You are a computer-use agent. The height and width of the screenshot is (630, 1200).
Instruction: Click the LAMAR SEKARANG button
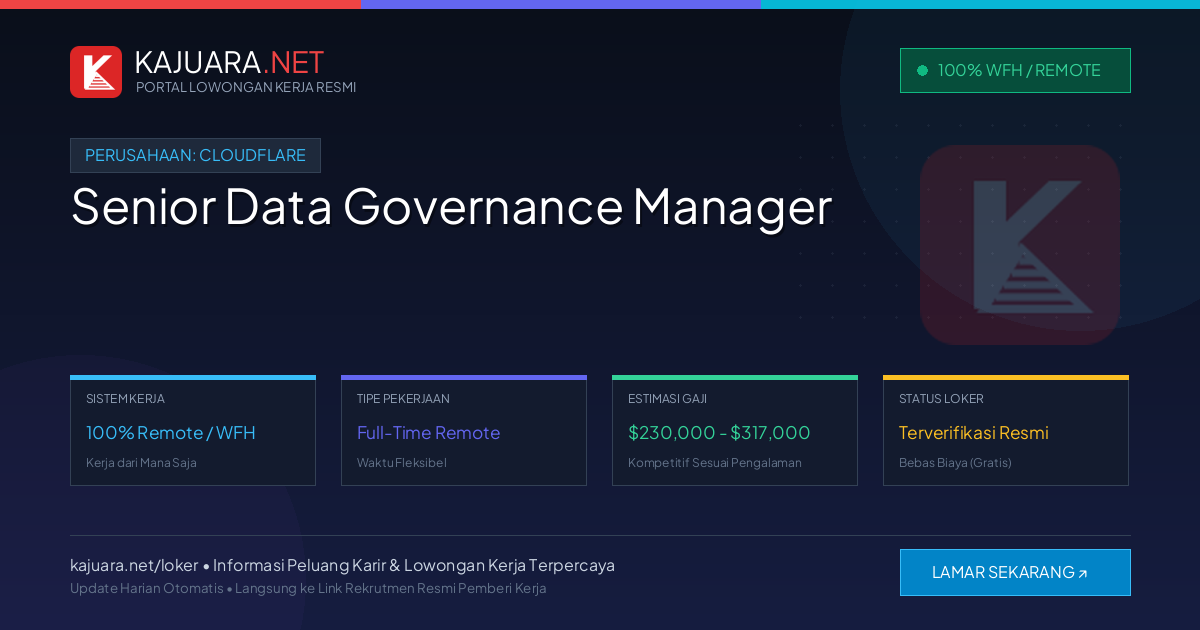coord(1015,572)
